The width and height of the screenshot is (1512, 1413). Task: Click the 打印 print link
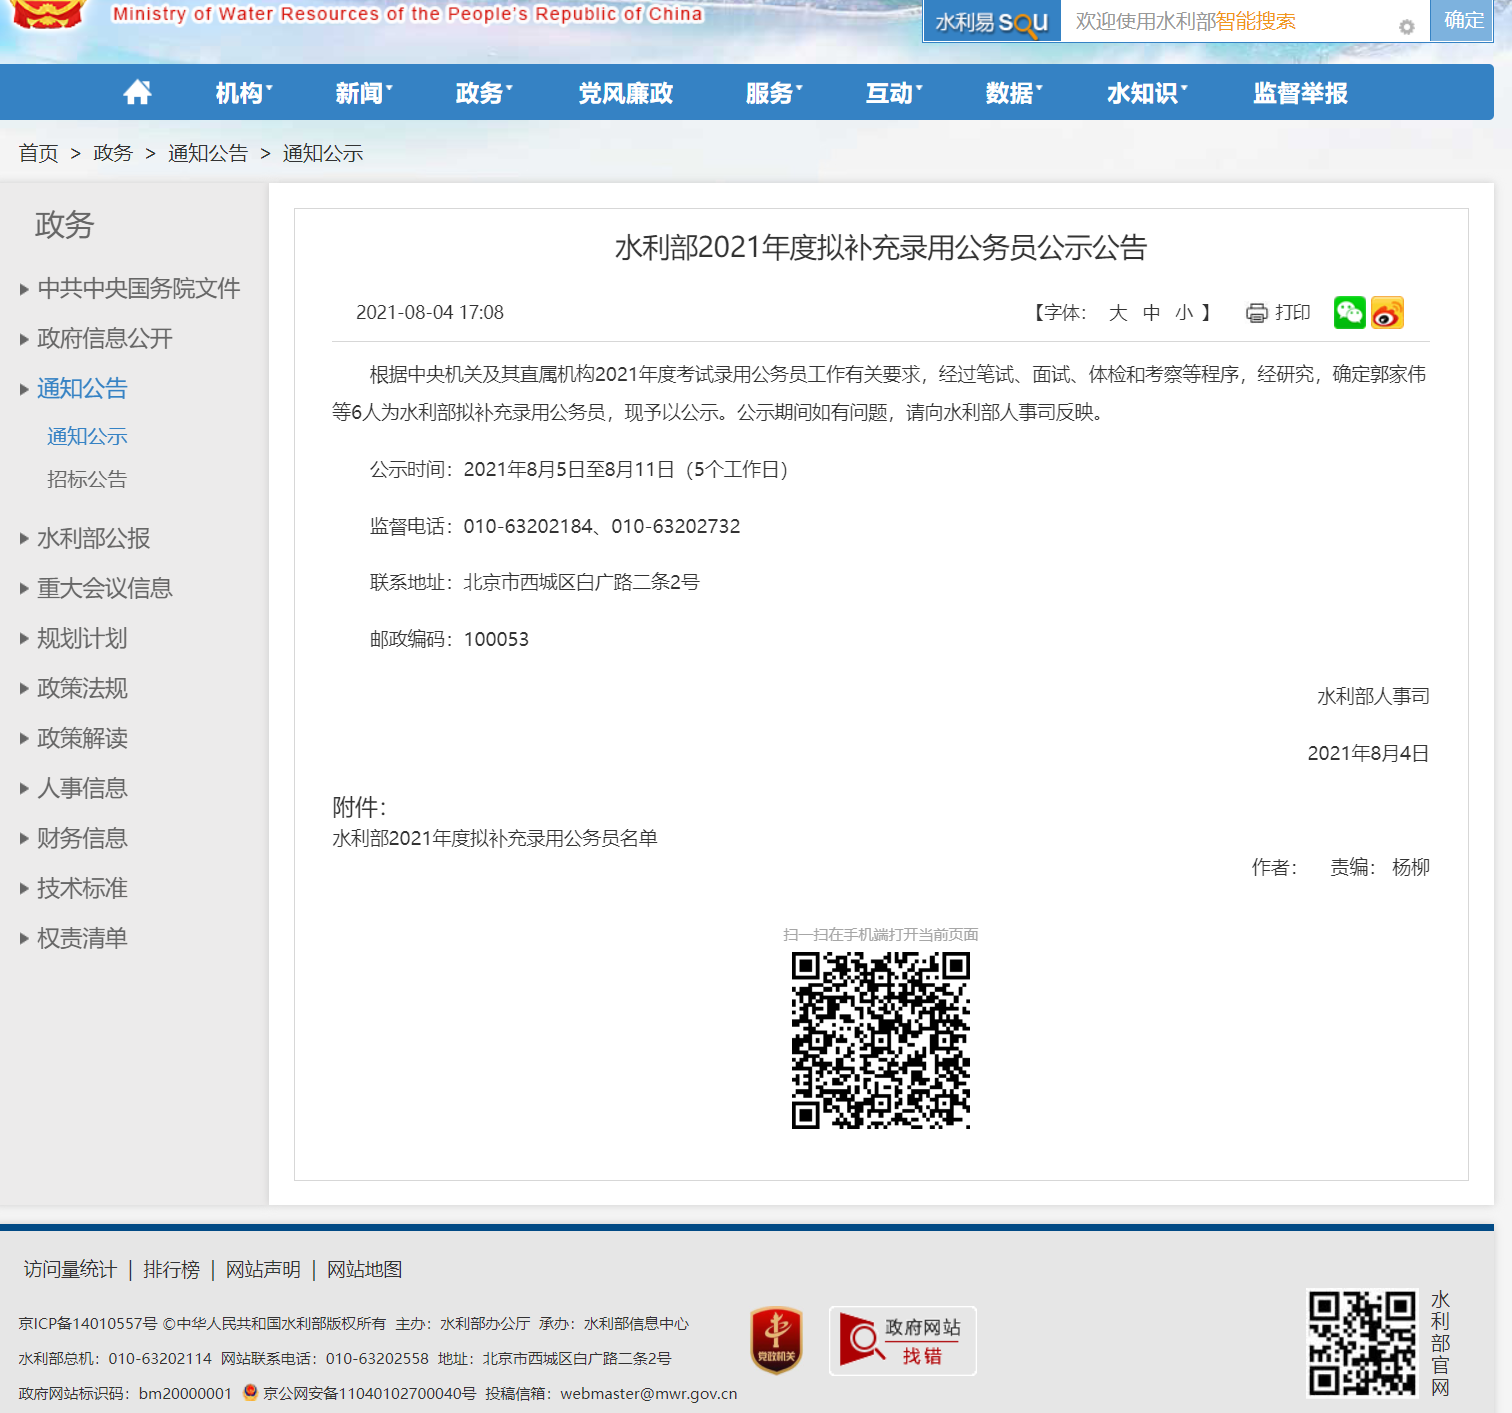coord(1292,313)
